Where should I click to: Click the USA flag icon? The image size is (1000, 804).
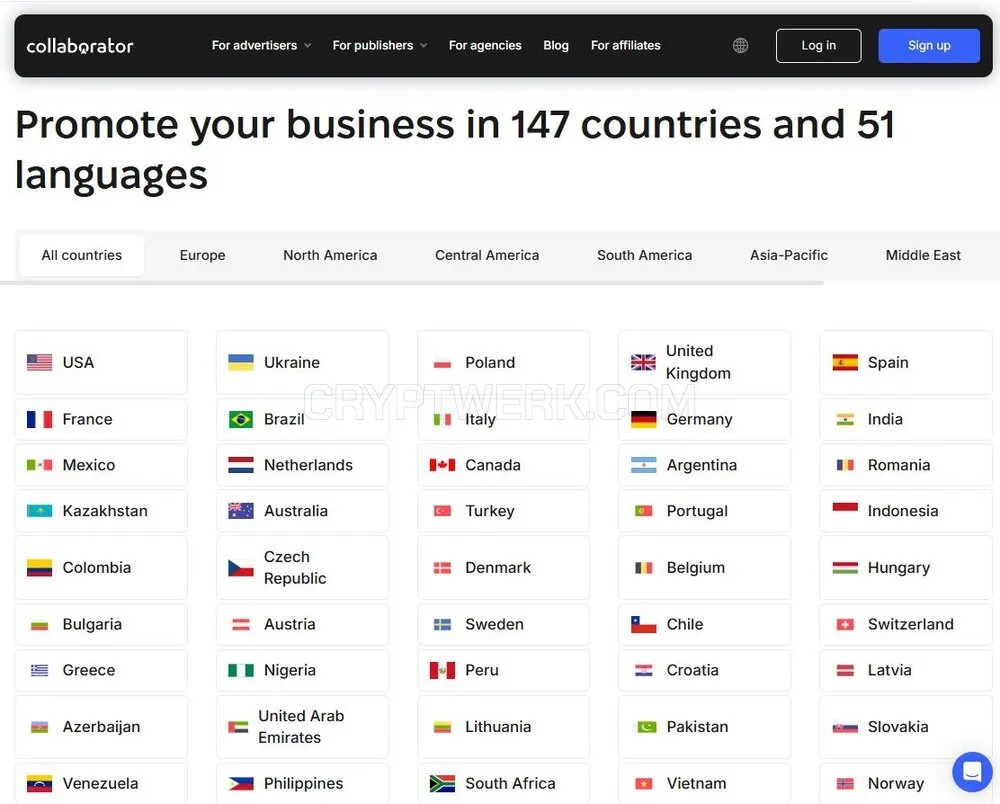(x=40, y=362)
